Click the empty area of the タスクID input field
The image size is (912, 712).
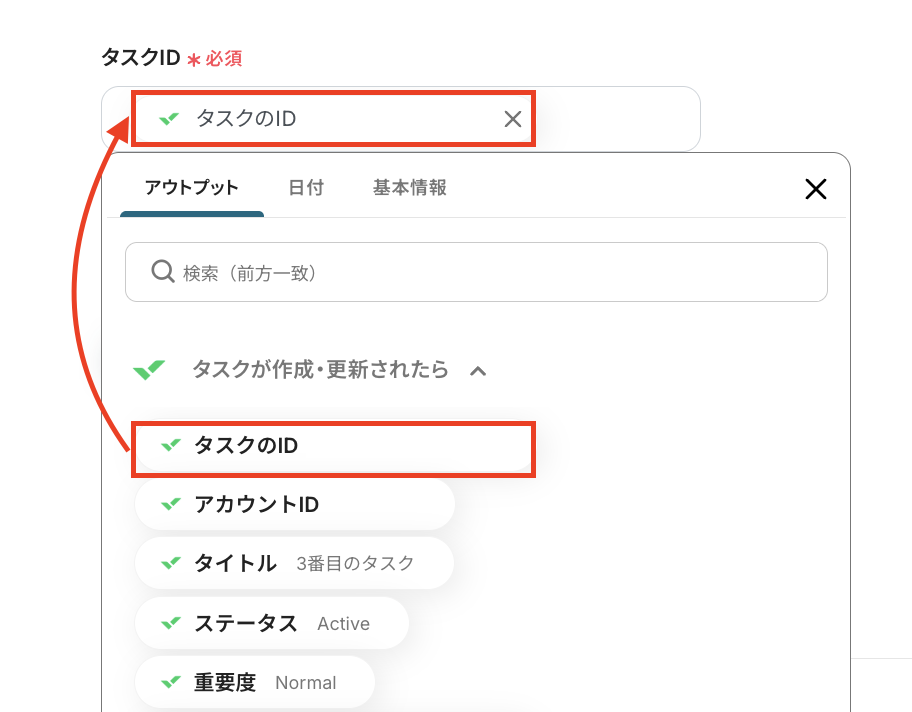click(x=617, y=119)
